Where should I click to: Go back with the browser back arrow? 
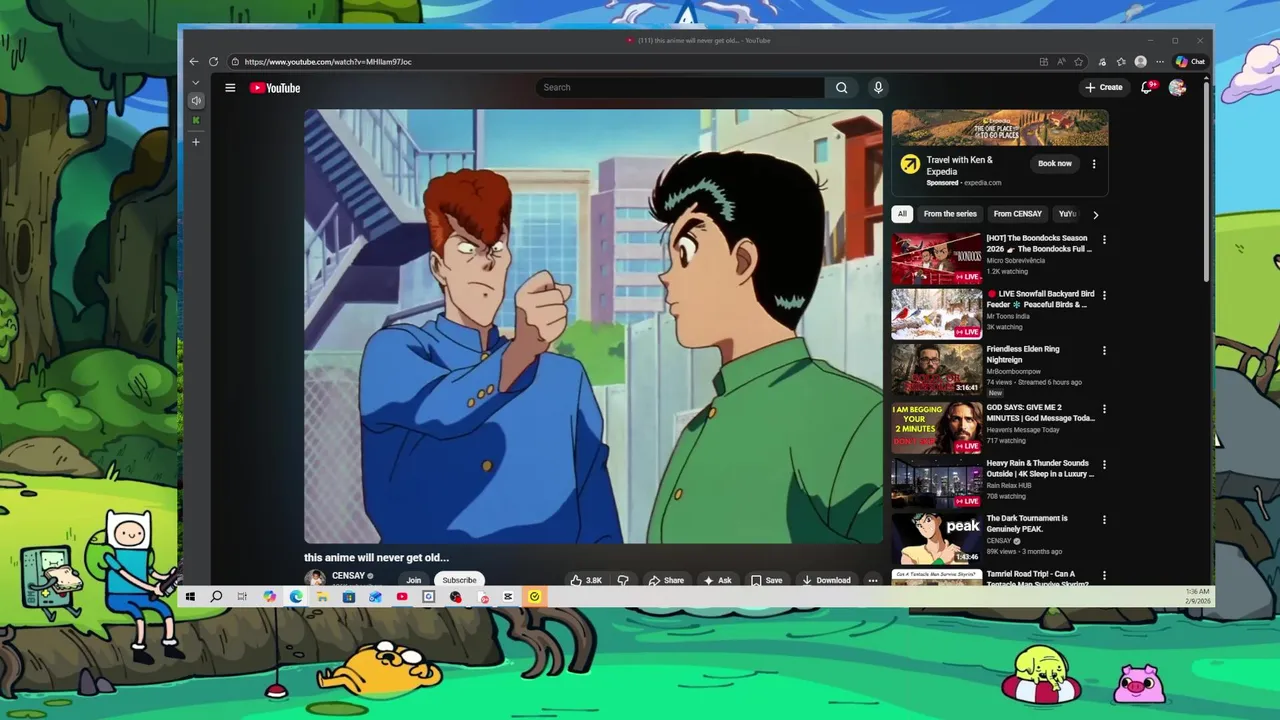(x=194, y=62)
